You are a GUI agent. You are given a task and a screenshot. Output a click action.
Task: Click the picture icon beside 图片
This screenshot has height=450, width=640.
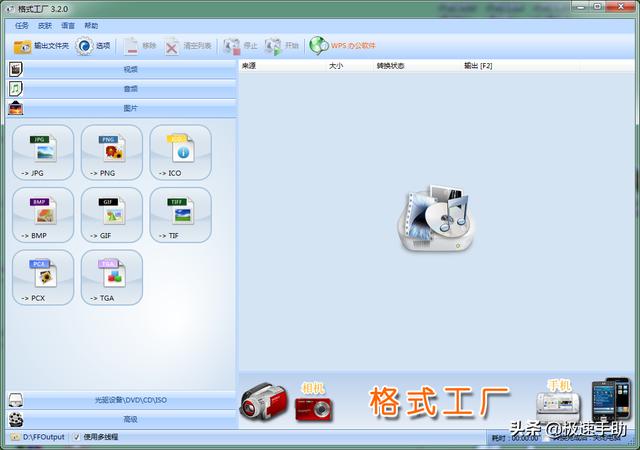(x=16, y=108)
